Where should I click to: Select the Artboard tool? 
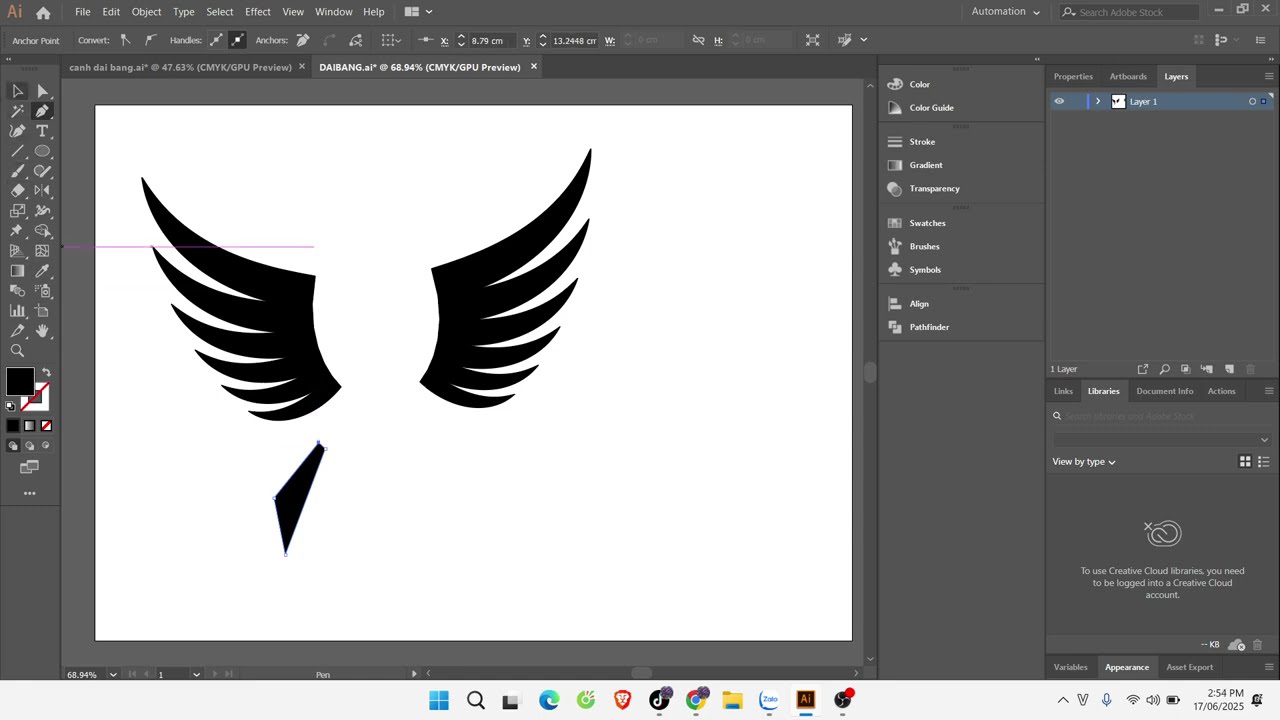coord(42,311)
